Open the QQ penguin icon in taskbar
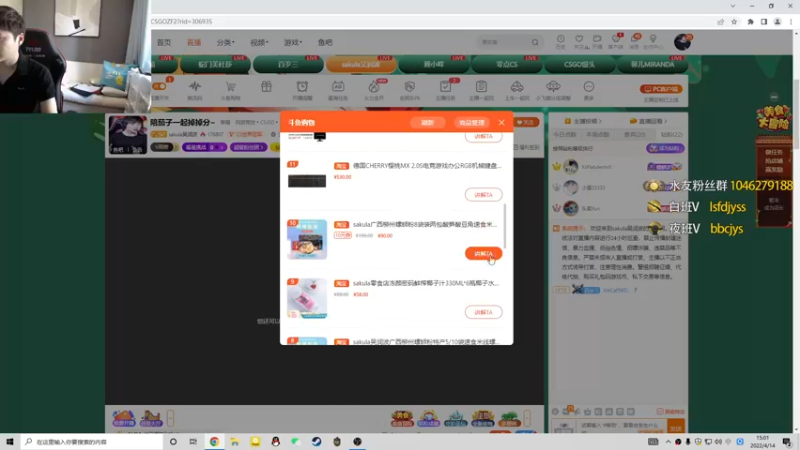The width and height of the screenshot is (800, 450). [276, 441]
